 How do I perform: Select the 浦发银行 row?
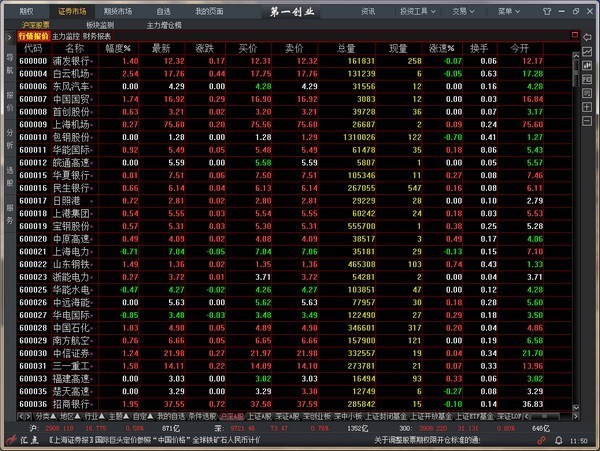coord(294,61)
